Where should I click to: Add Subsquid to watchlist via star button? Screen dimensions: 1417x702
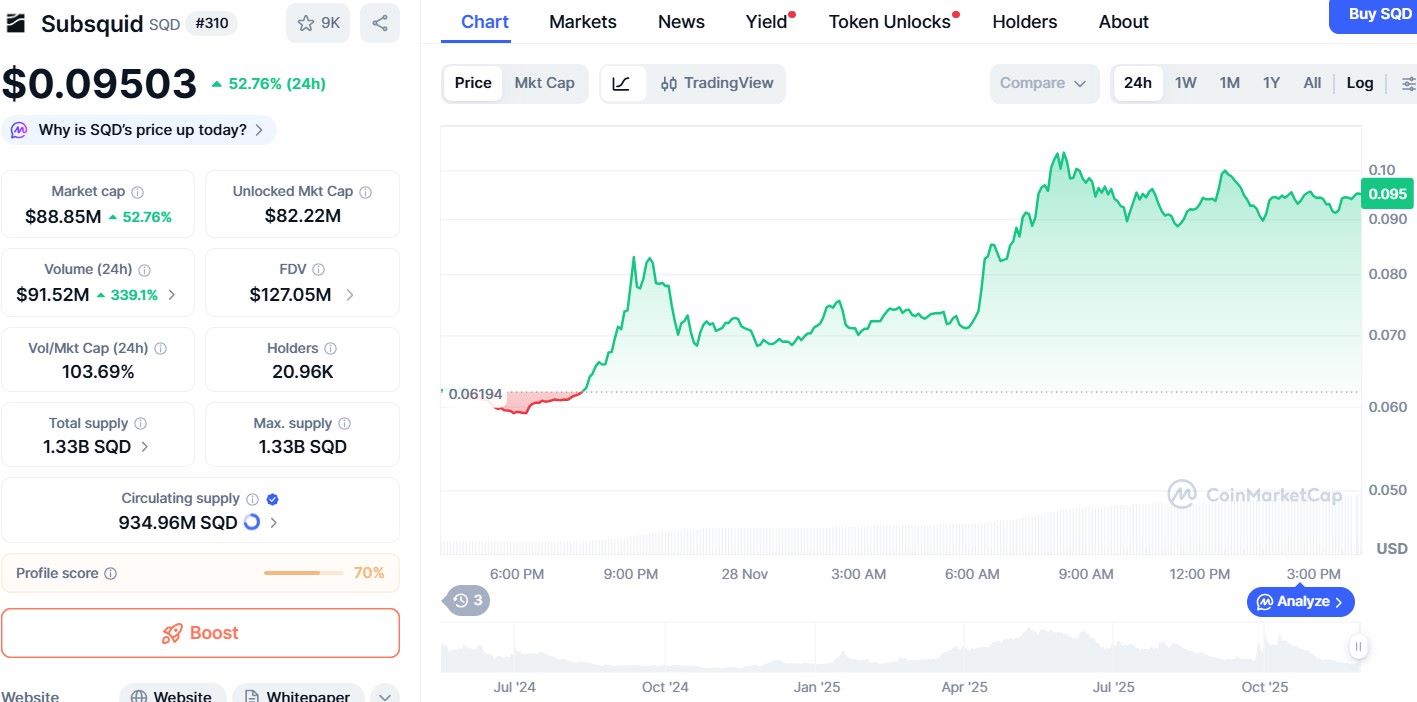tap(318, 23)
